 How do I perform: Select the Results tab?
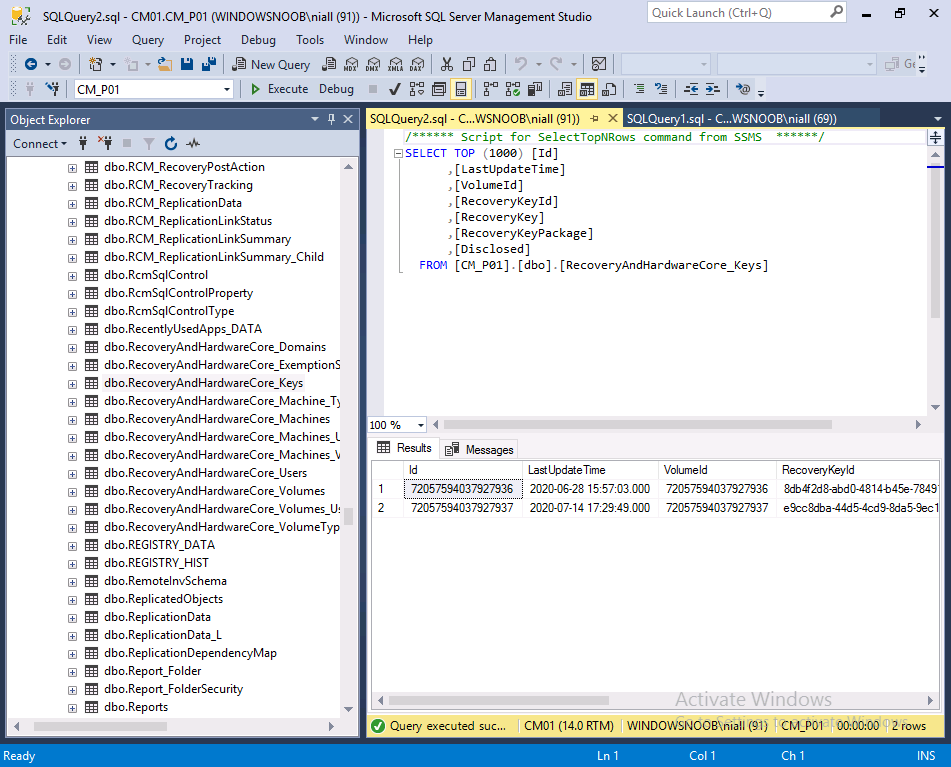click(x=405, y=448)
